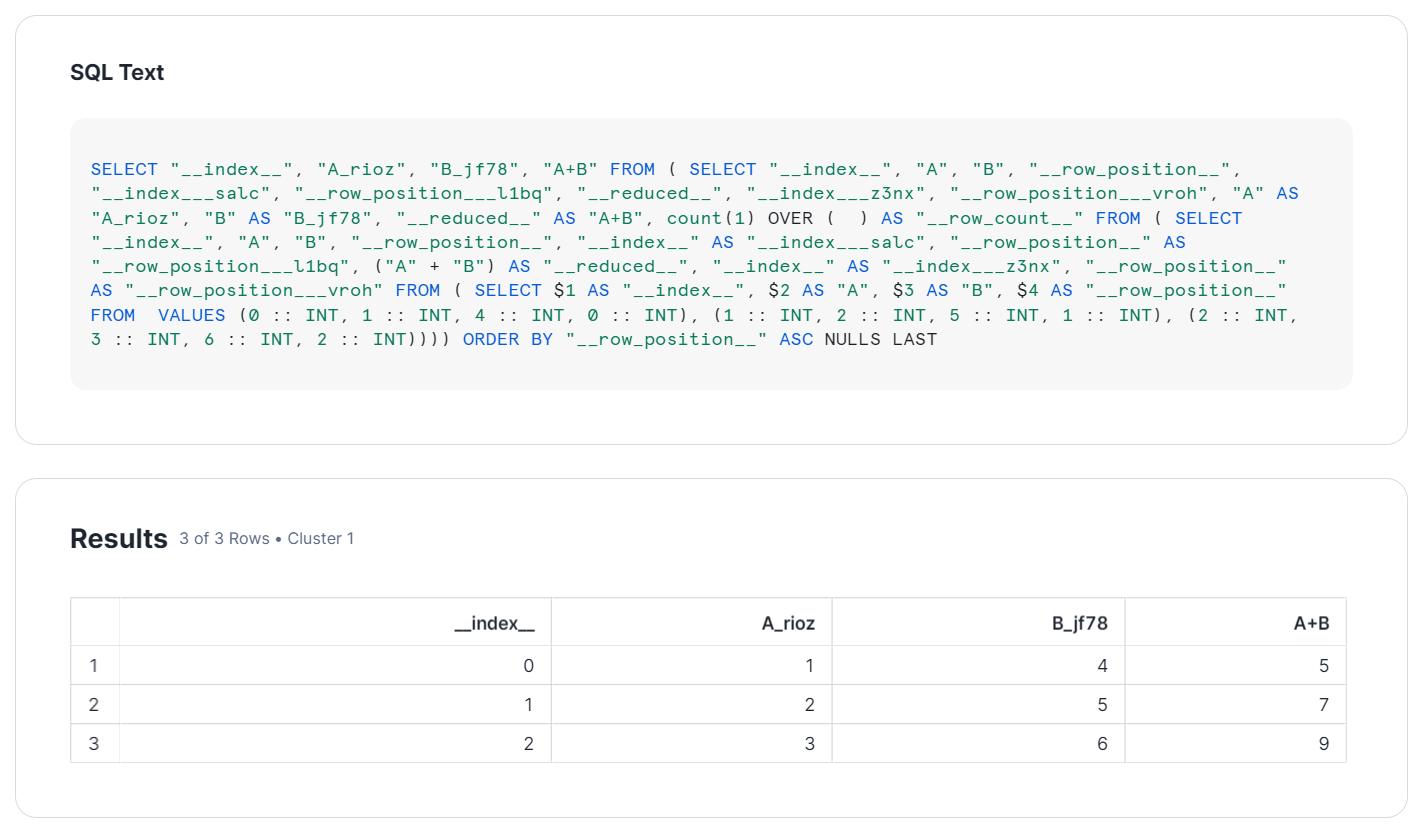The image size is (1426, 833).
Task: Click 'count(1) OVER' in SQL text
Action: [740, 218]
